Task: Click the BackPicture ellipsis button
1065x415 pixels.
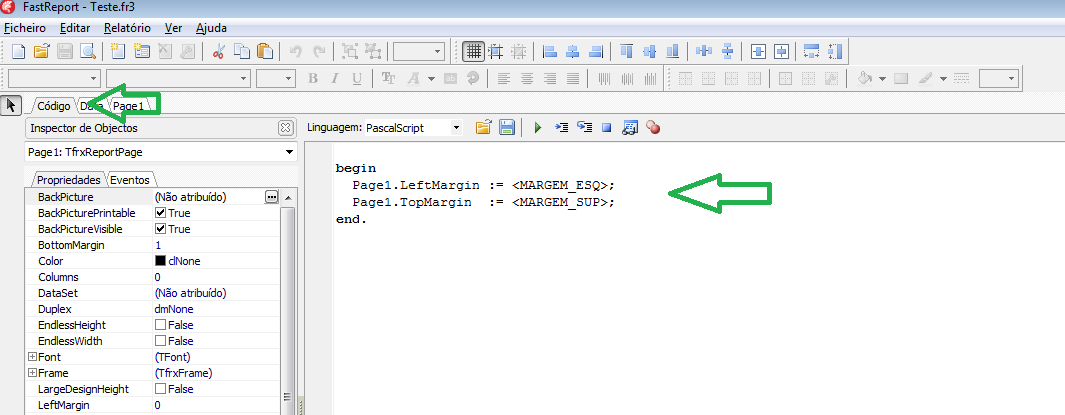Action: (272, 197)
